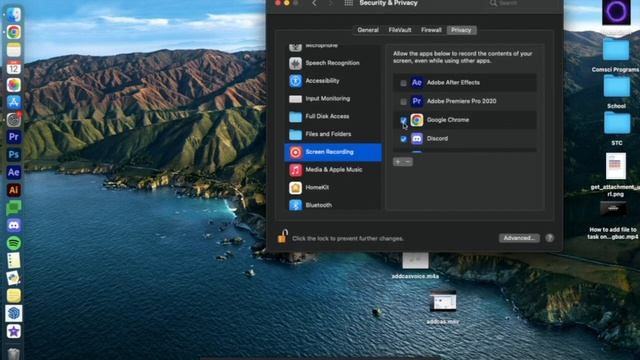640x360 pixels.
Task: Open purple star app in dock
Action: pos(13,331)
